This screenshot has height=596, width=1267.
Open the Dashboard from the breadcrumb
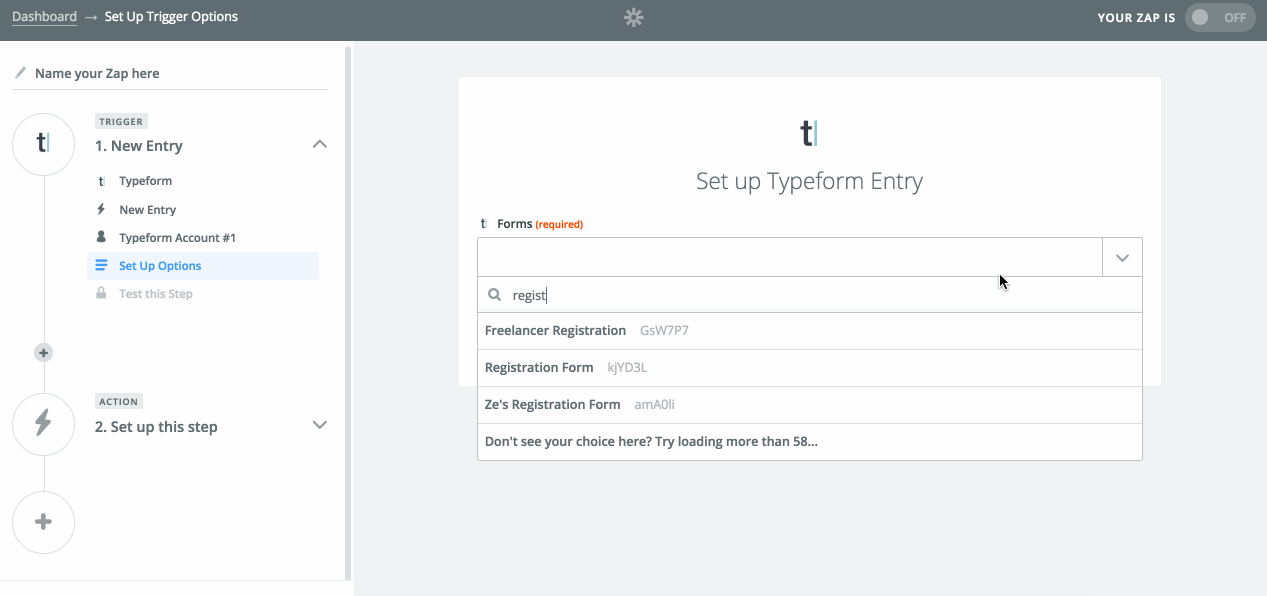point(44,16)
